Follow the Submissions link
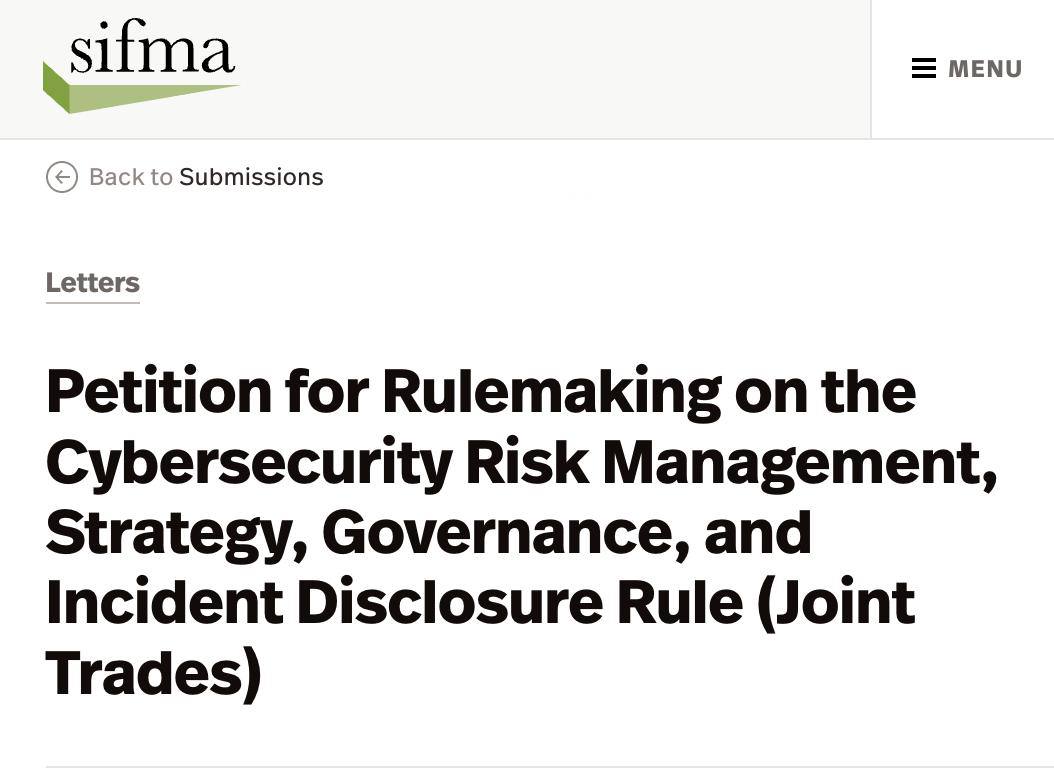Image resolution: width=1054 pixels, height=768 pixels. click(251, 177)
